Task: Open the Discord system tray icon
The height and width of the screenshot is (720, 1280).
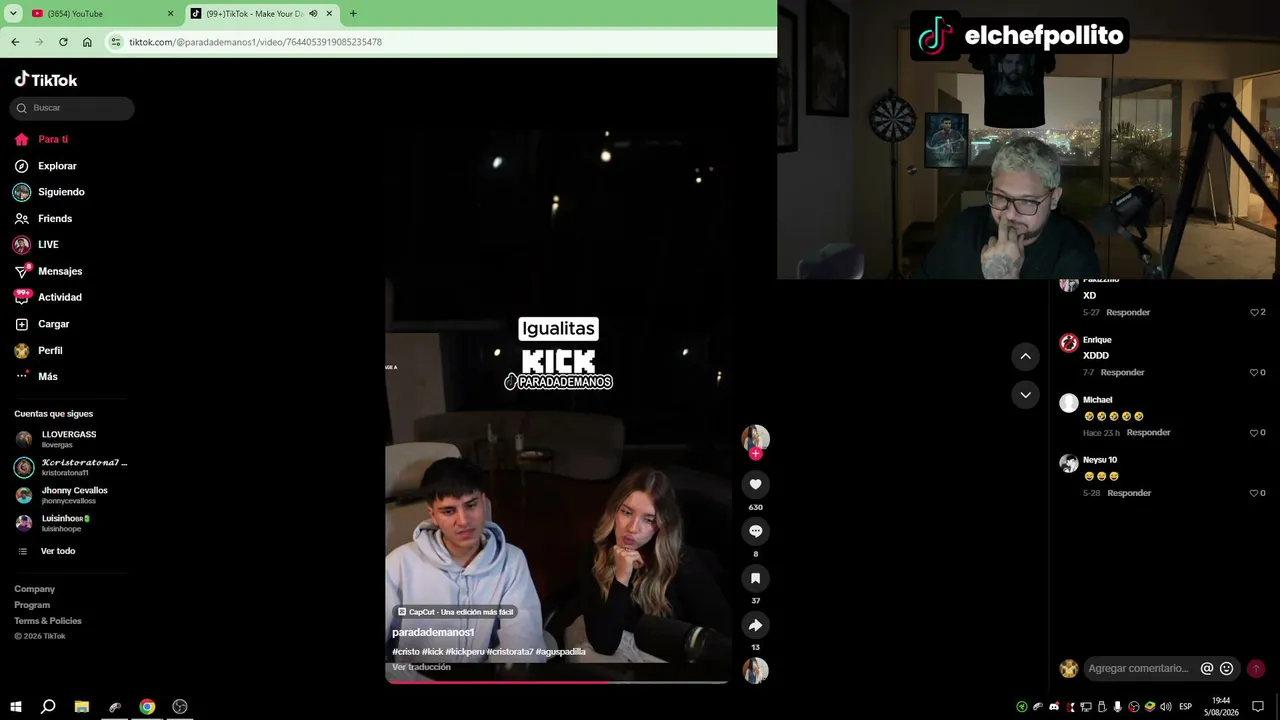Action: coord(1054,707)
